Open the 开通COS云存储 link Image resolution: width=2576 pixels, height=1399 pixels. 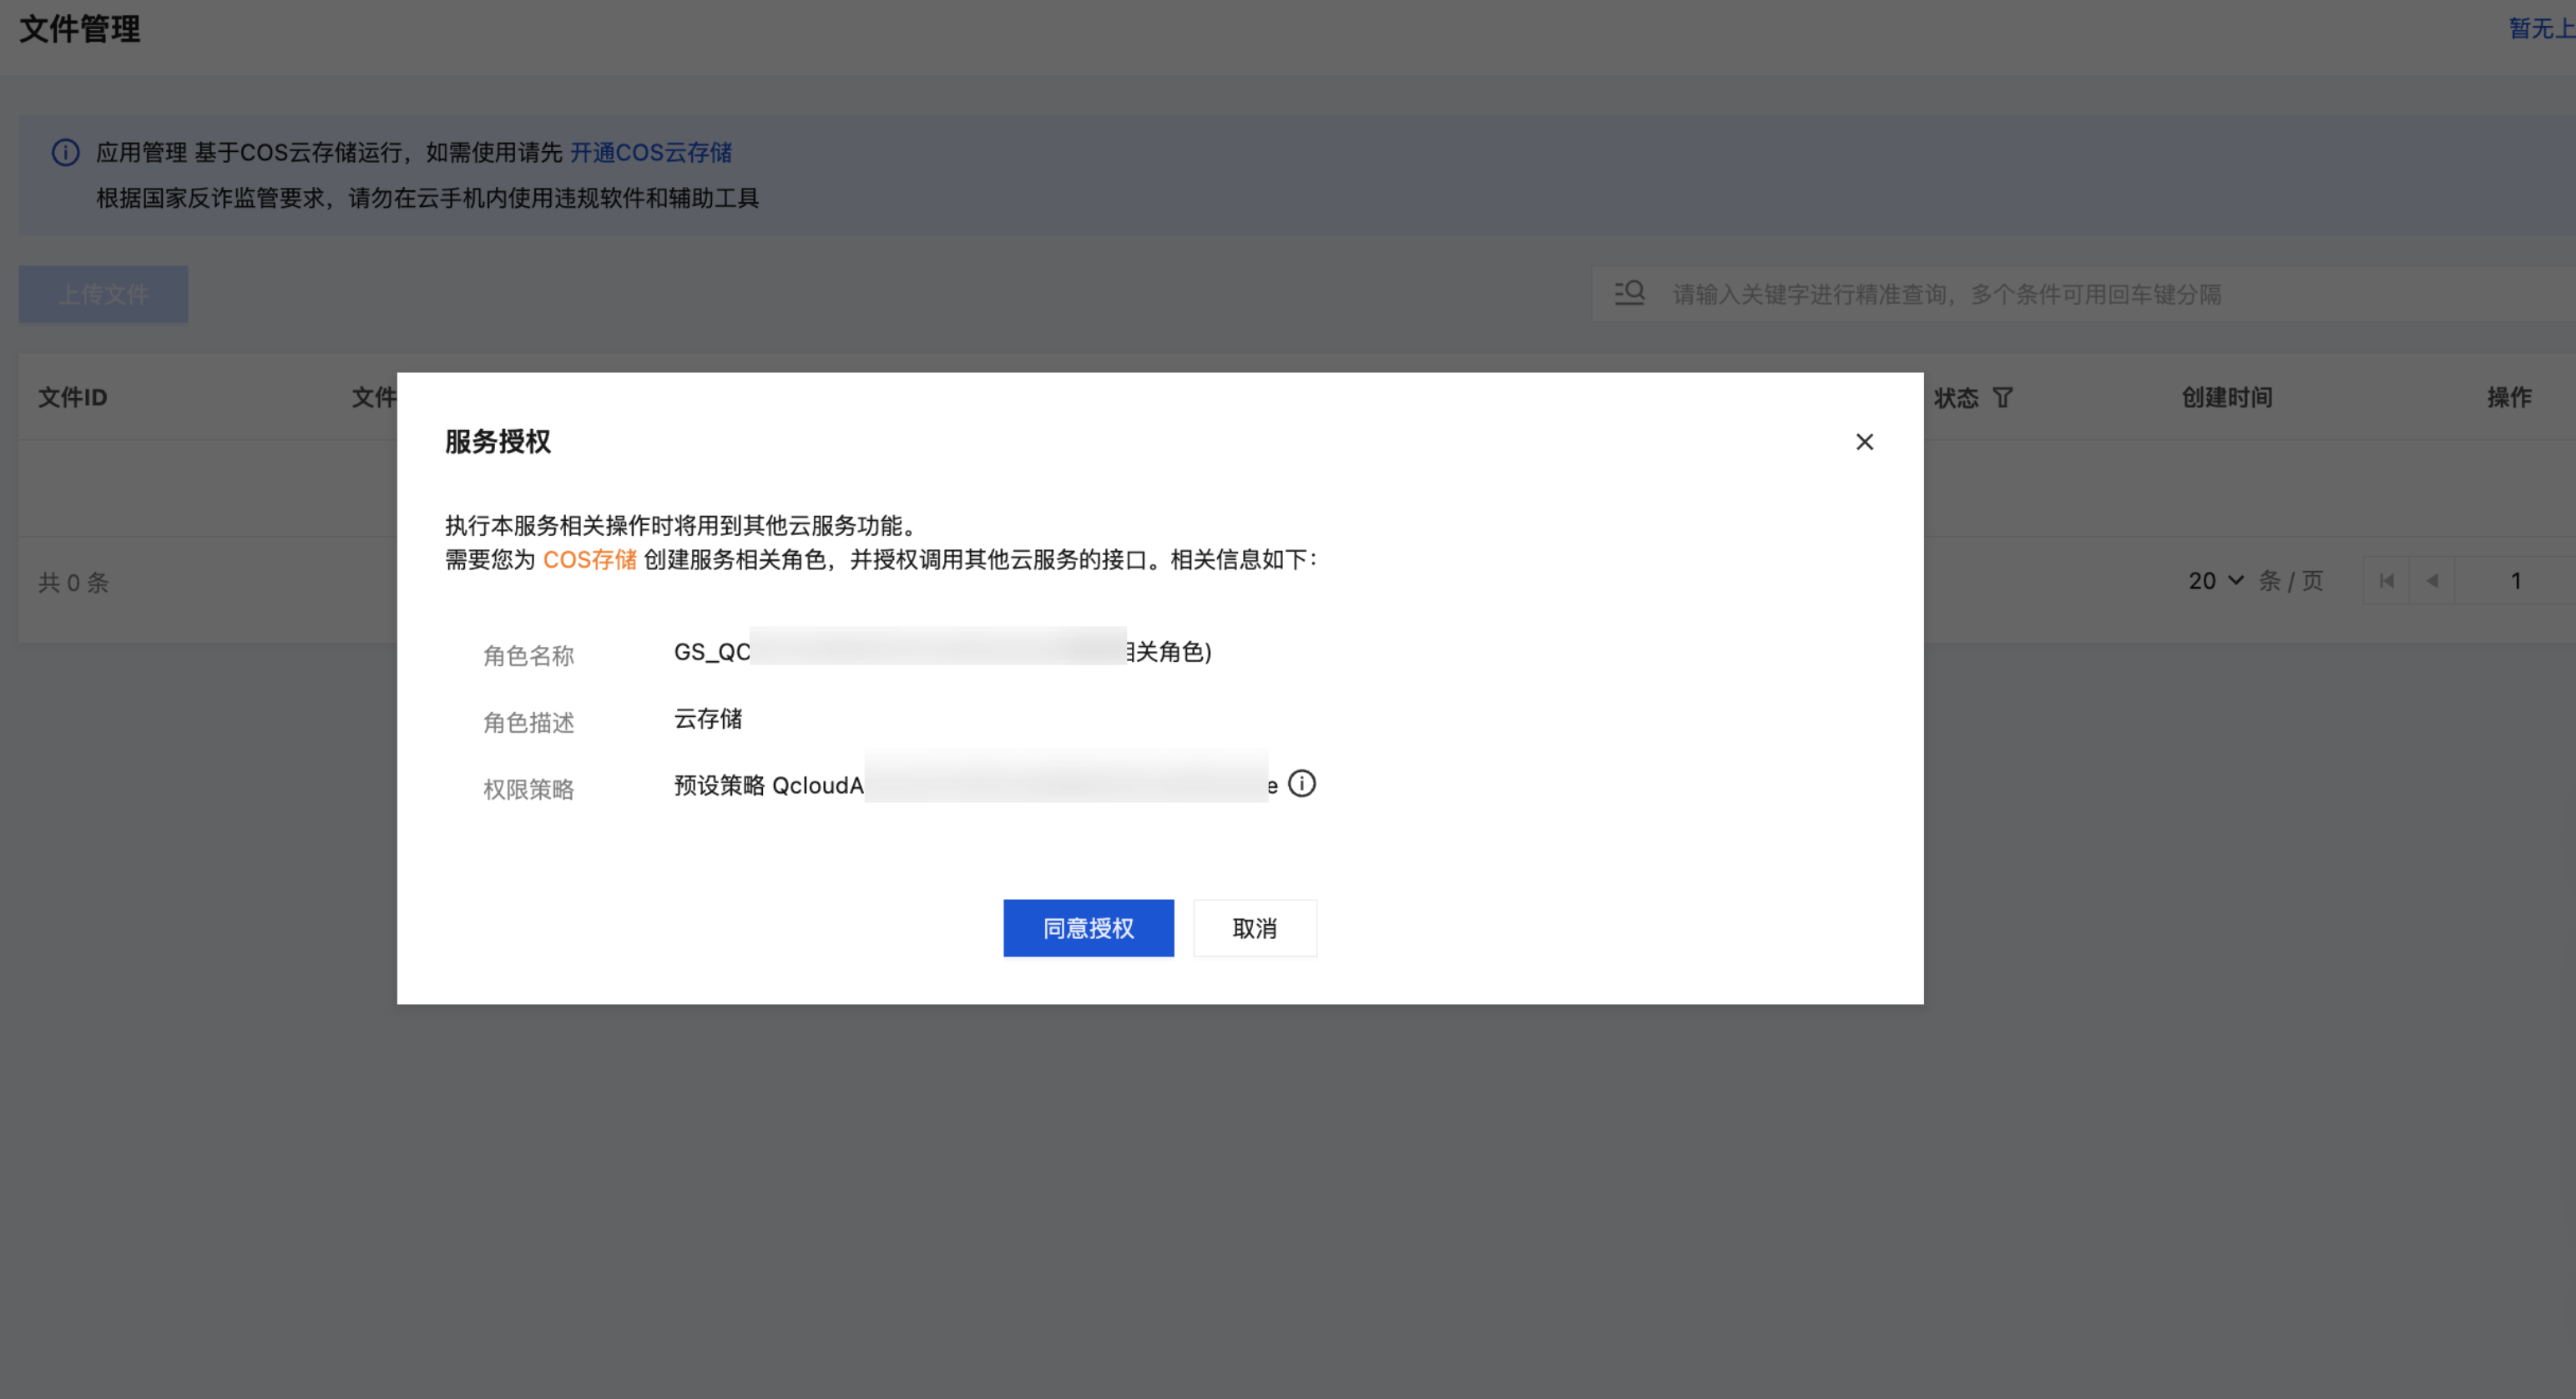tap(651, 152)
